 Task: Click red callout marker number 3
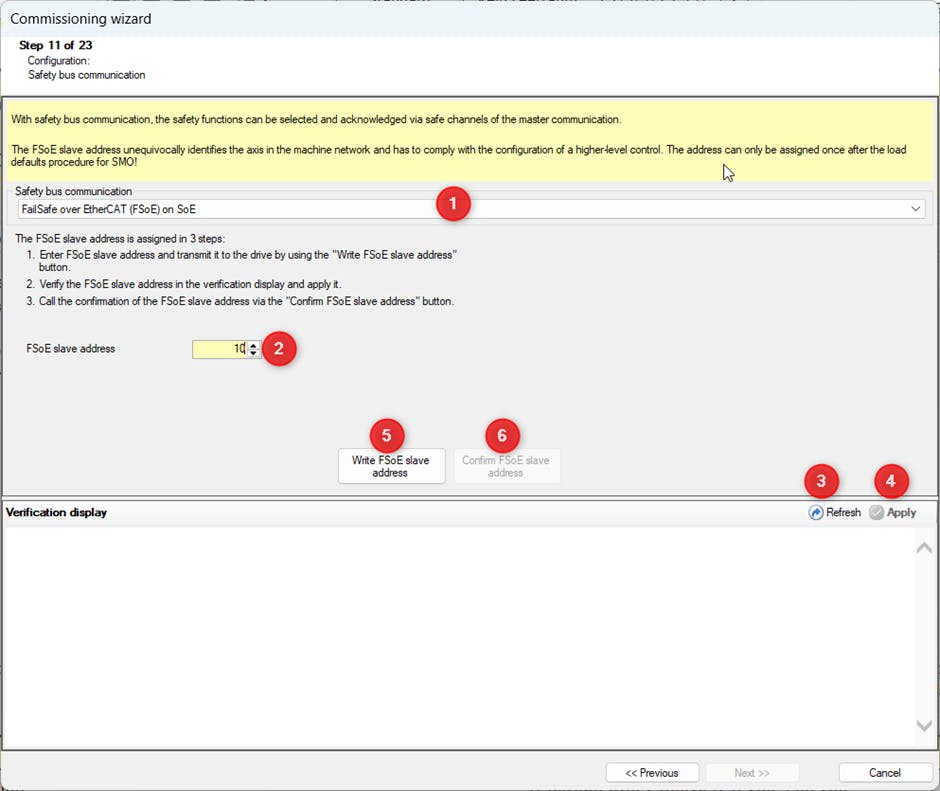(821, 481)
